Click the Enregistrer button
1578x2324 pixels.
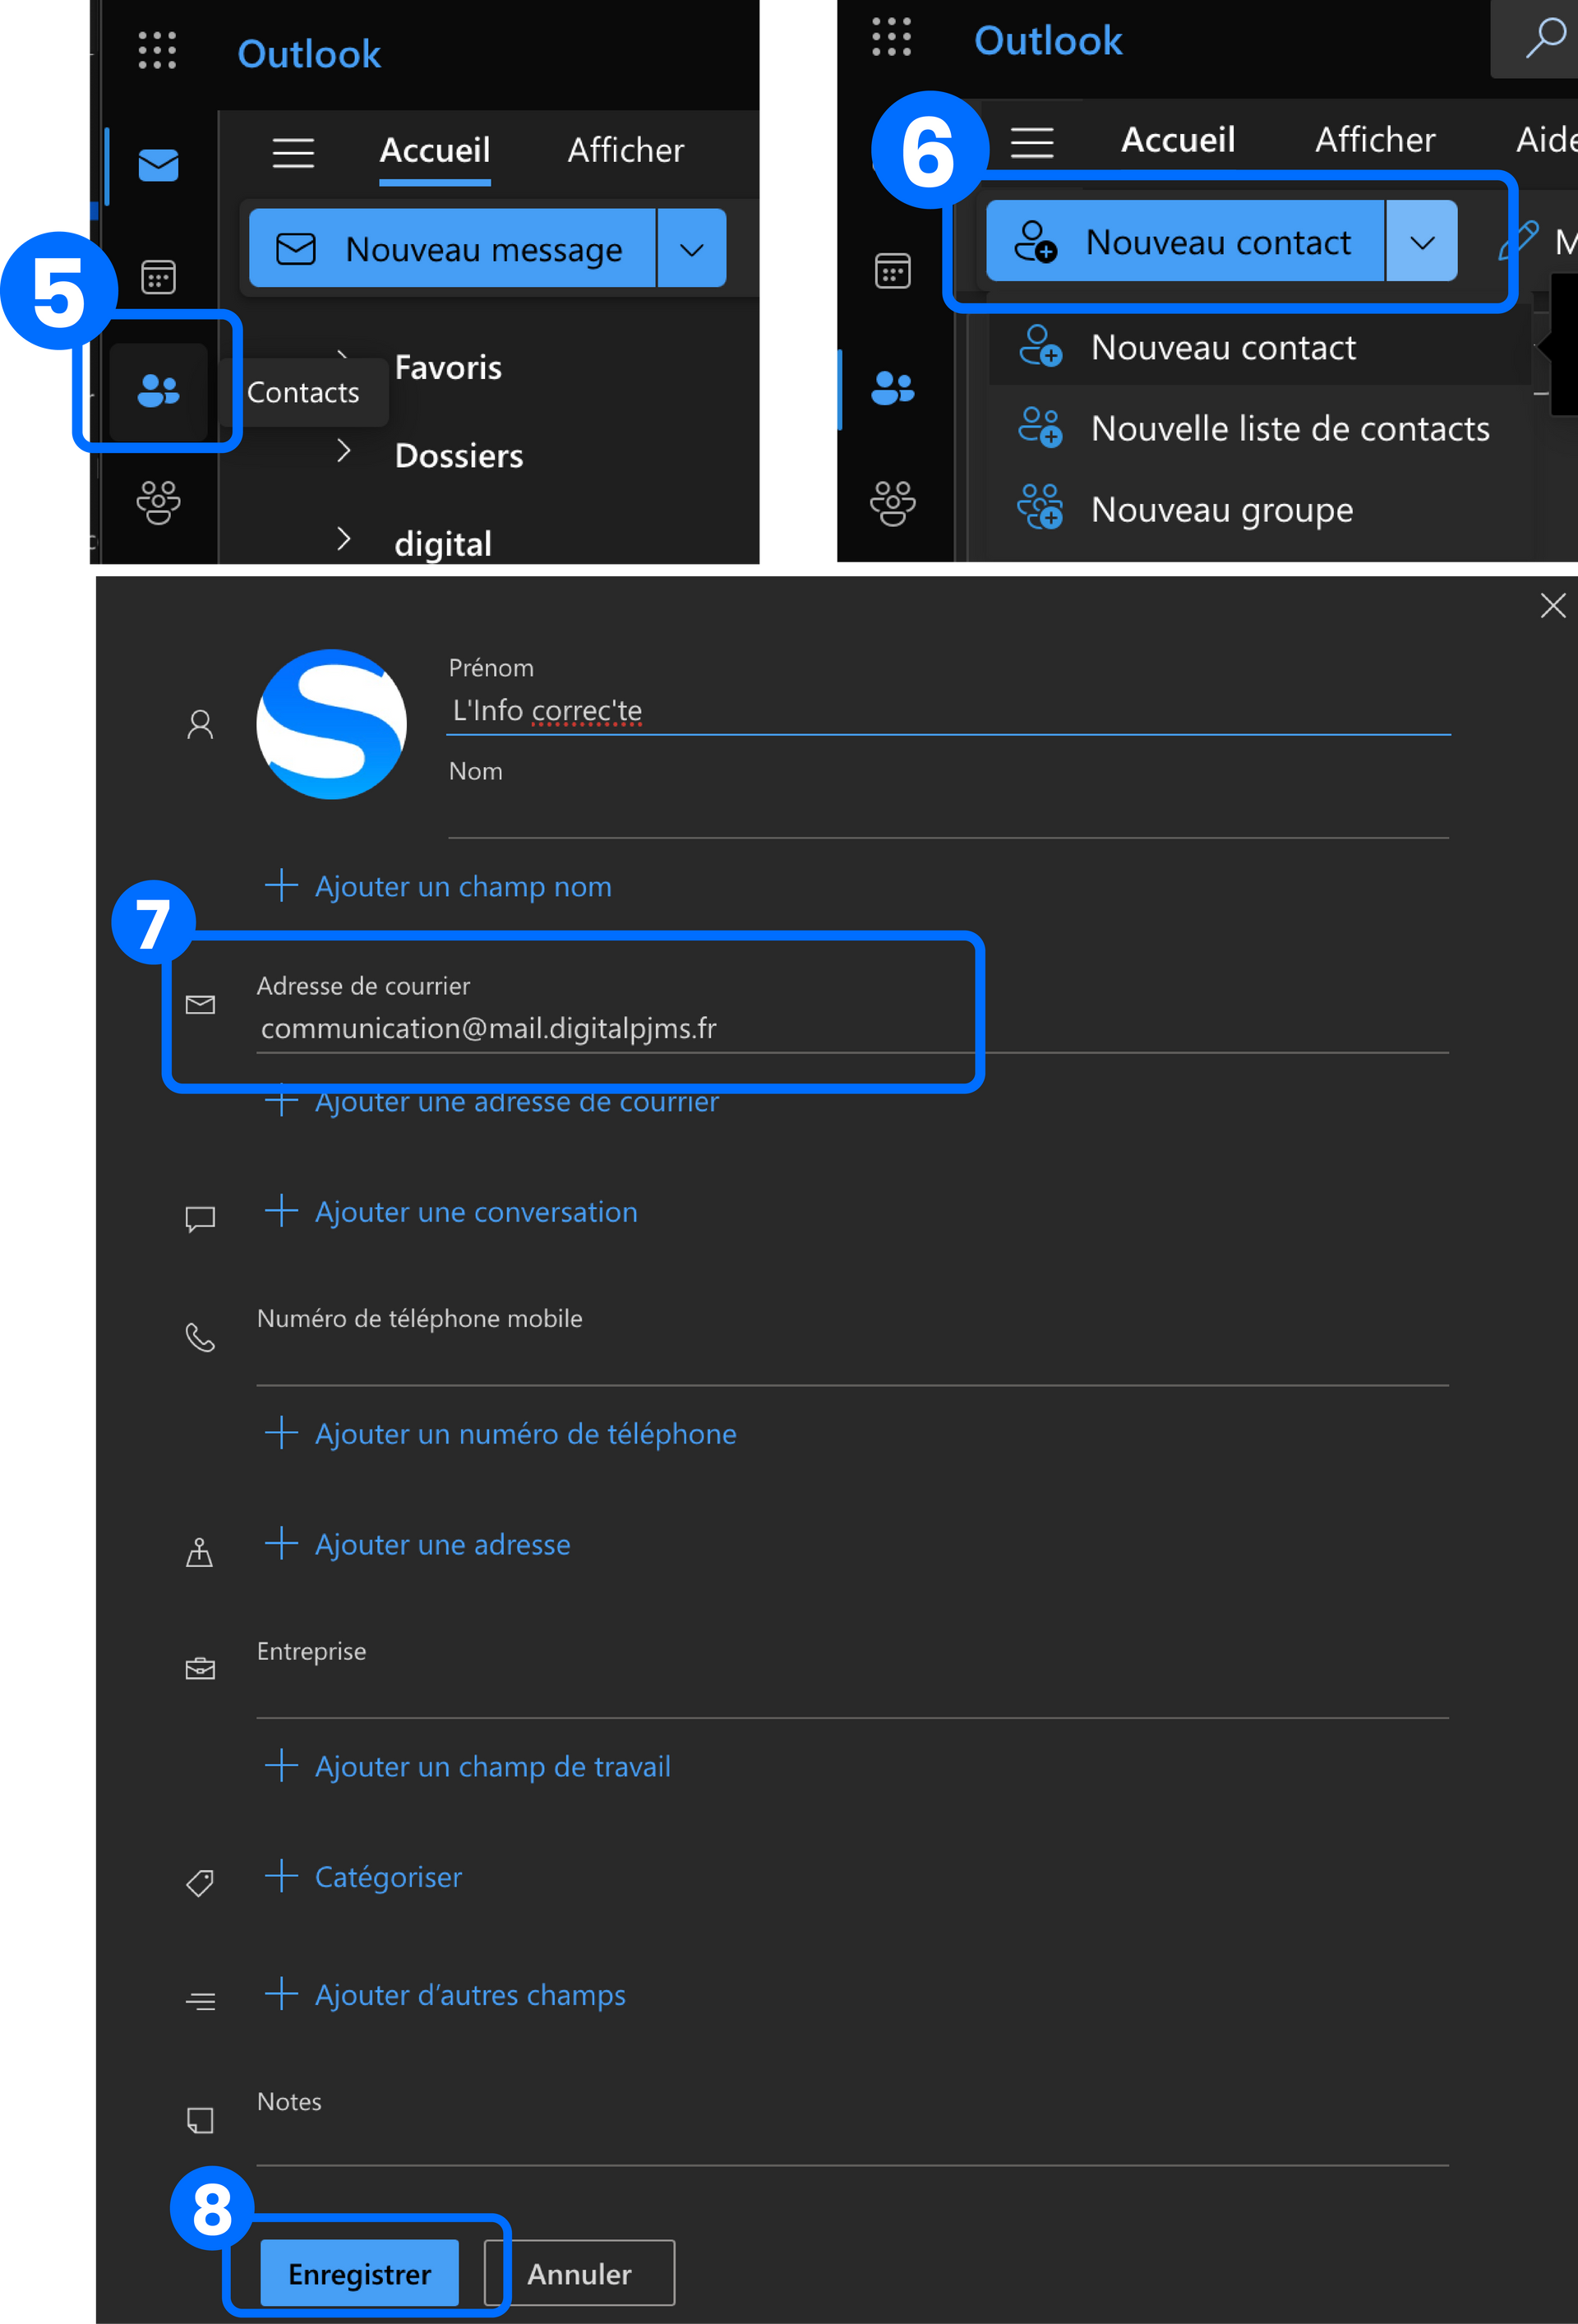coord(359,2273)
